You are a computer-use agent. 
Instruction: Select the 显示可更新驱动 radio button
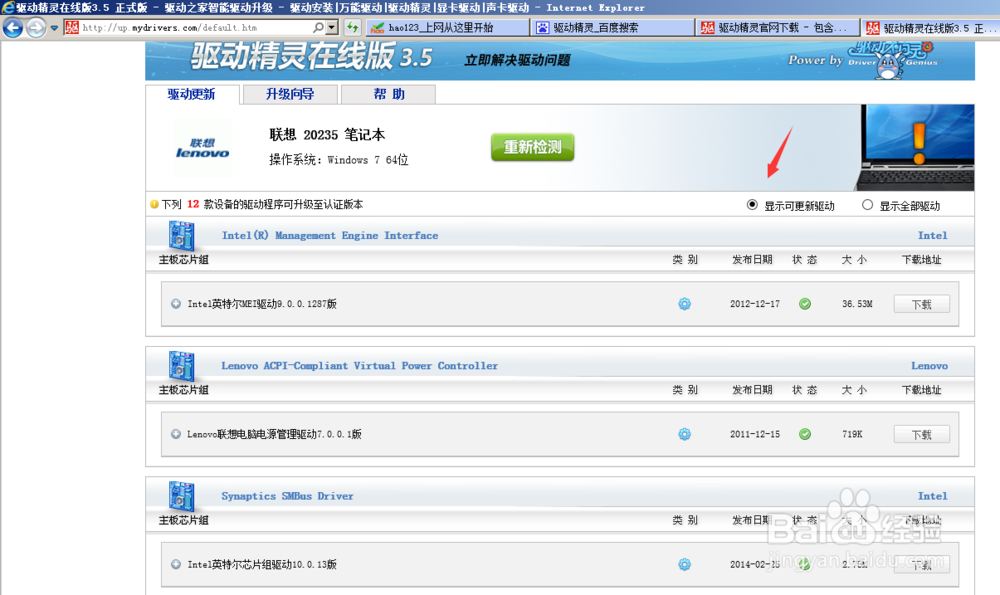pyautogui.click(x=752, y=205)
